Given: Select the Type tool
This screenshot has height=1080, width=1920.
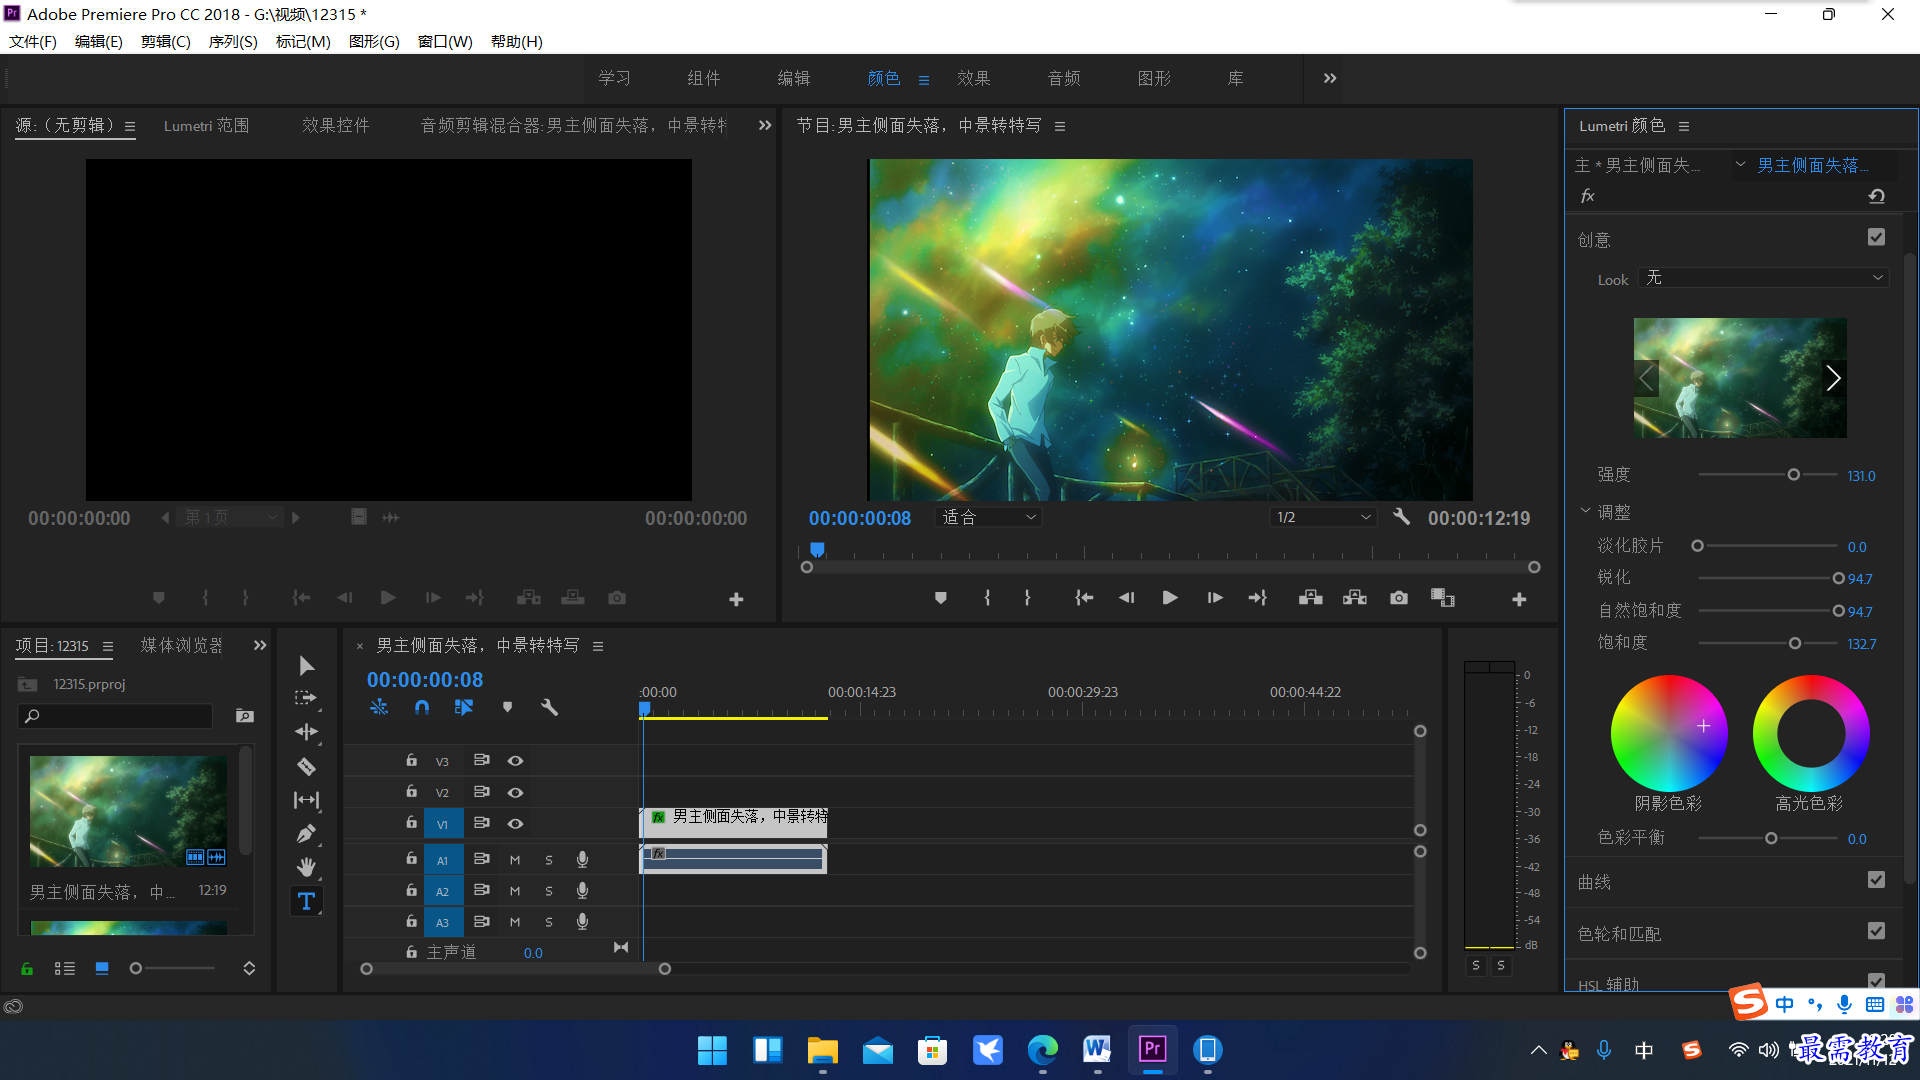Looking at the screenshot, I should tap(306, 901).
